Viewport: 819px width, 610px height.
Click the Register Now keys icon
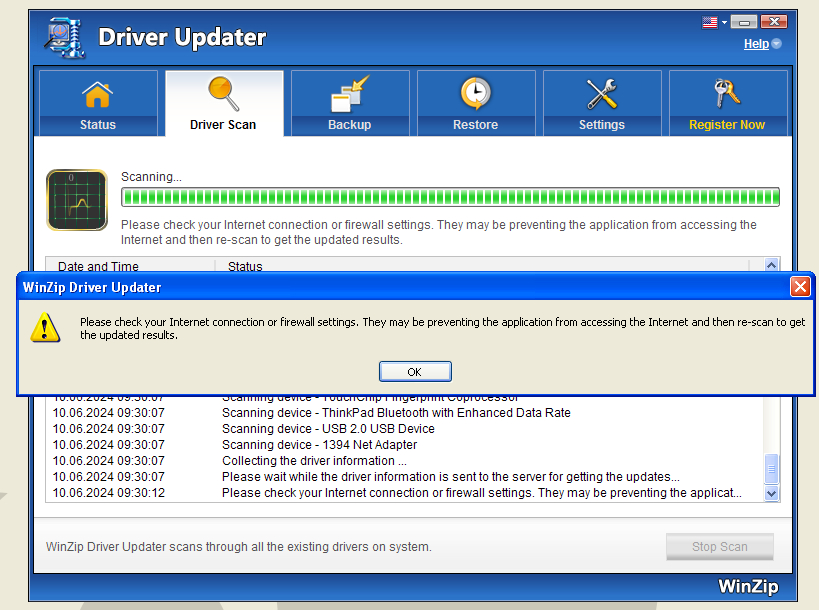(x=727, y=93)
